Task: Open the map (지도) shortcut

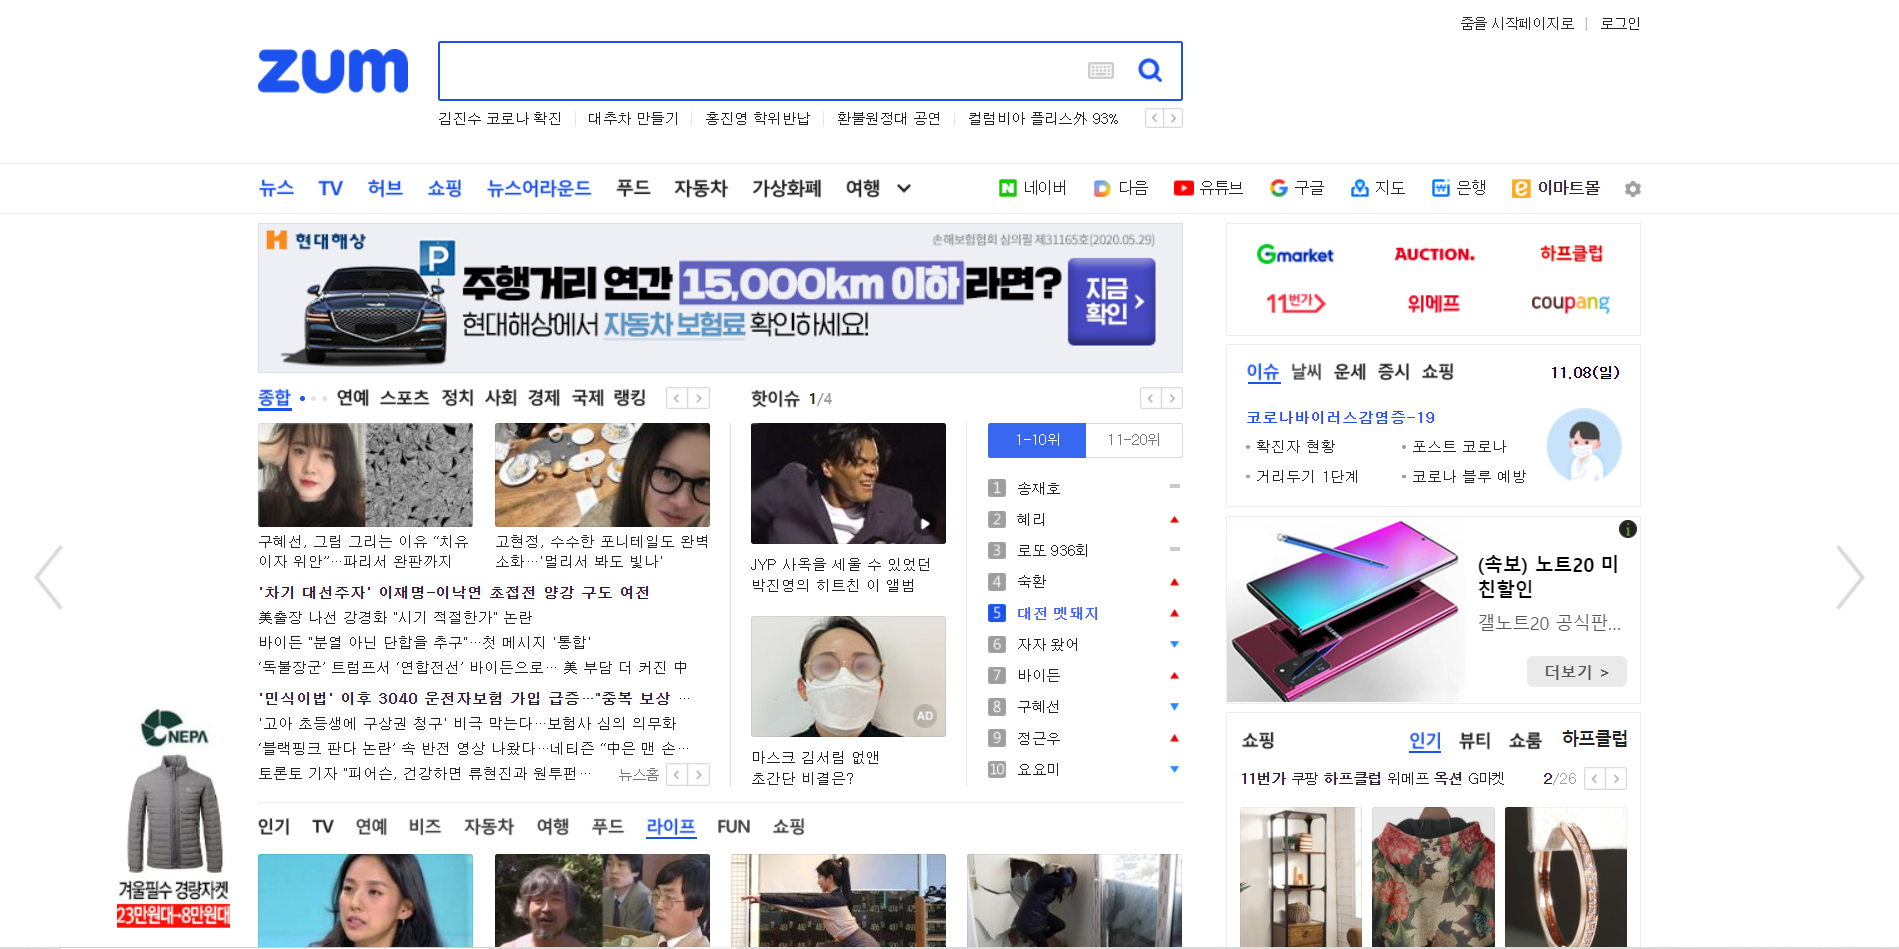Action: pos(1377,188)
